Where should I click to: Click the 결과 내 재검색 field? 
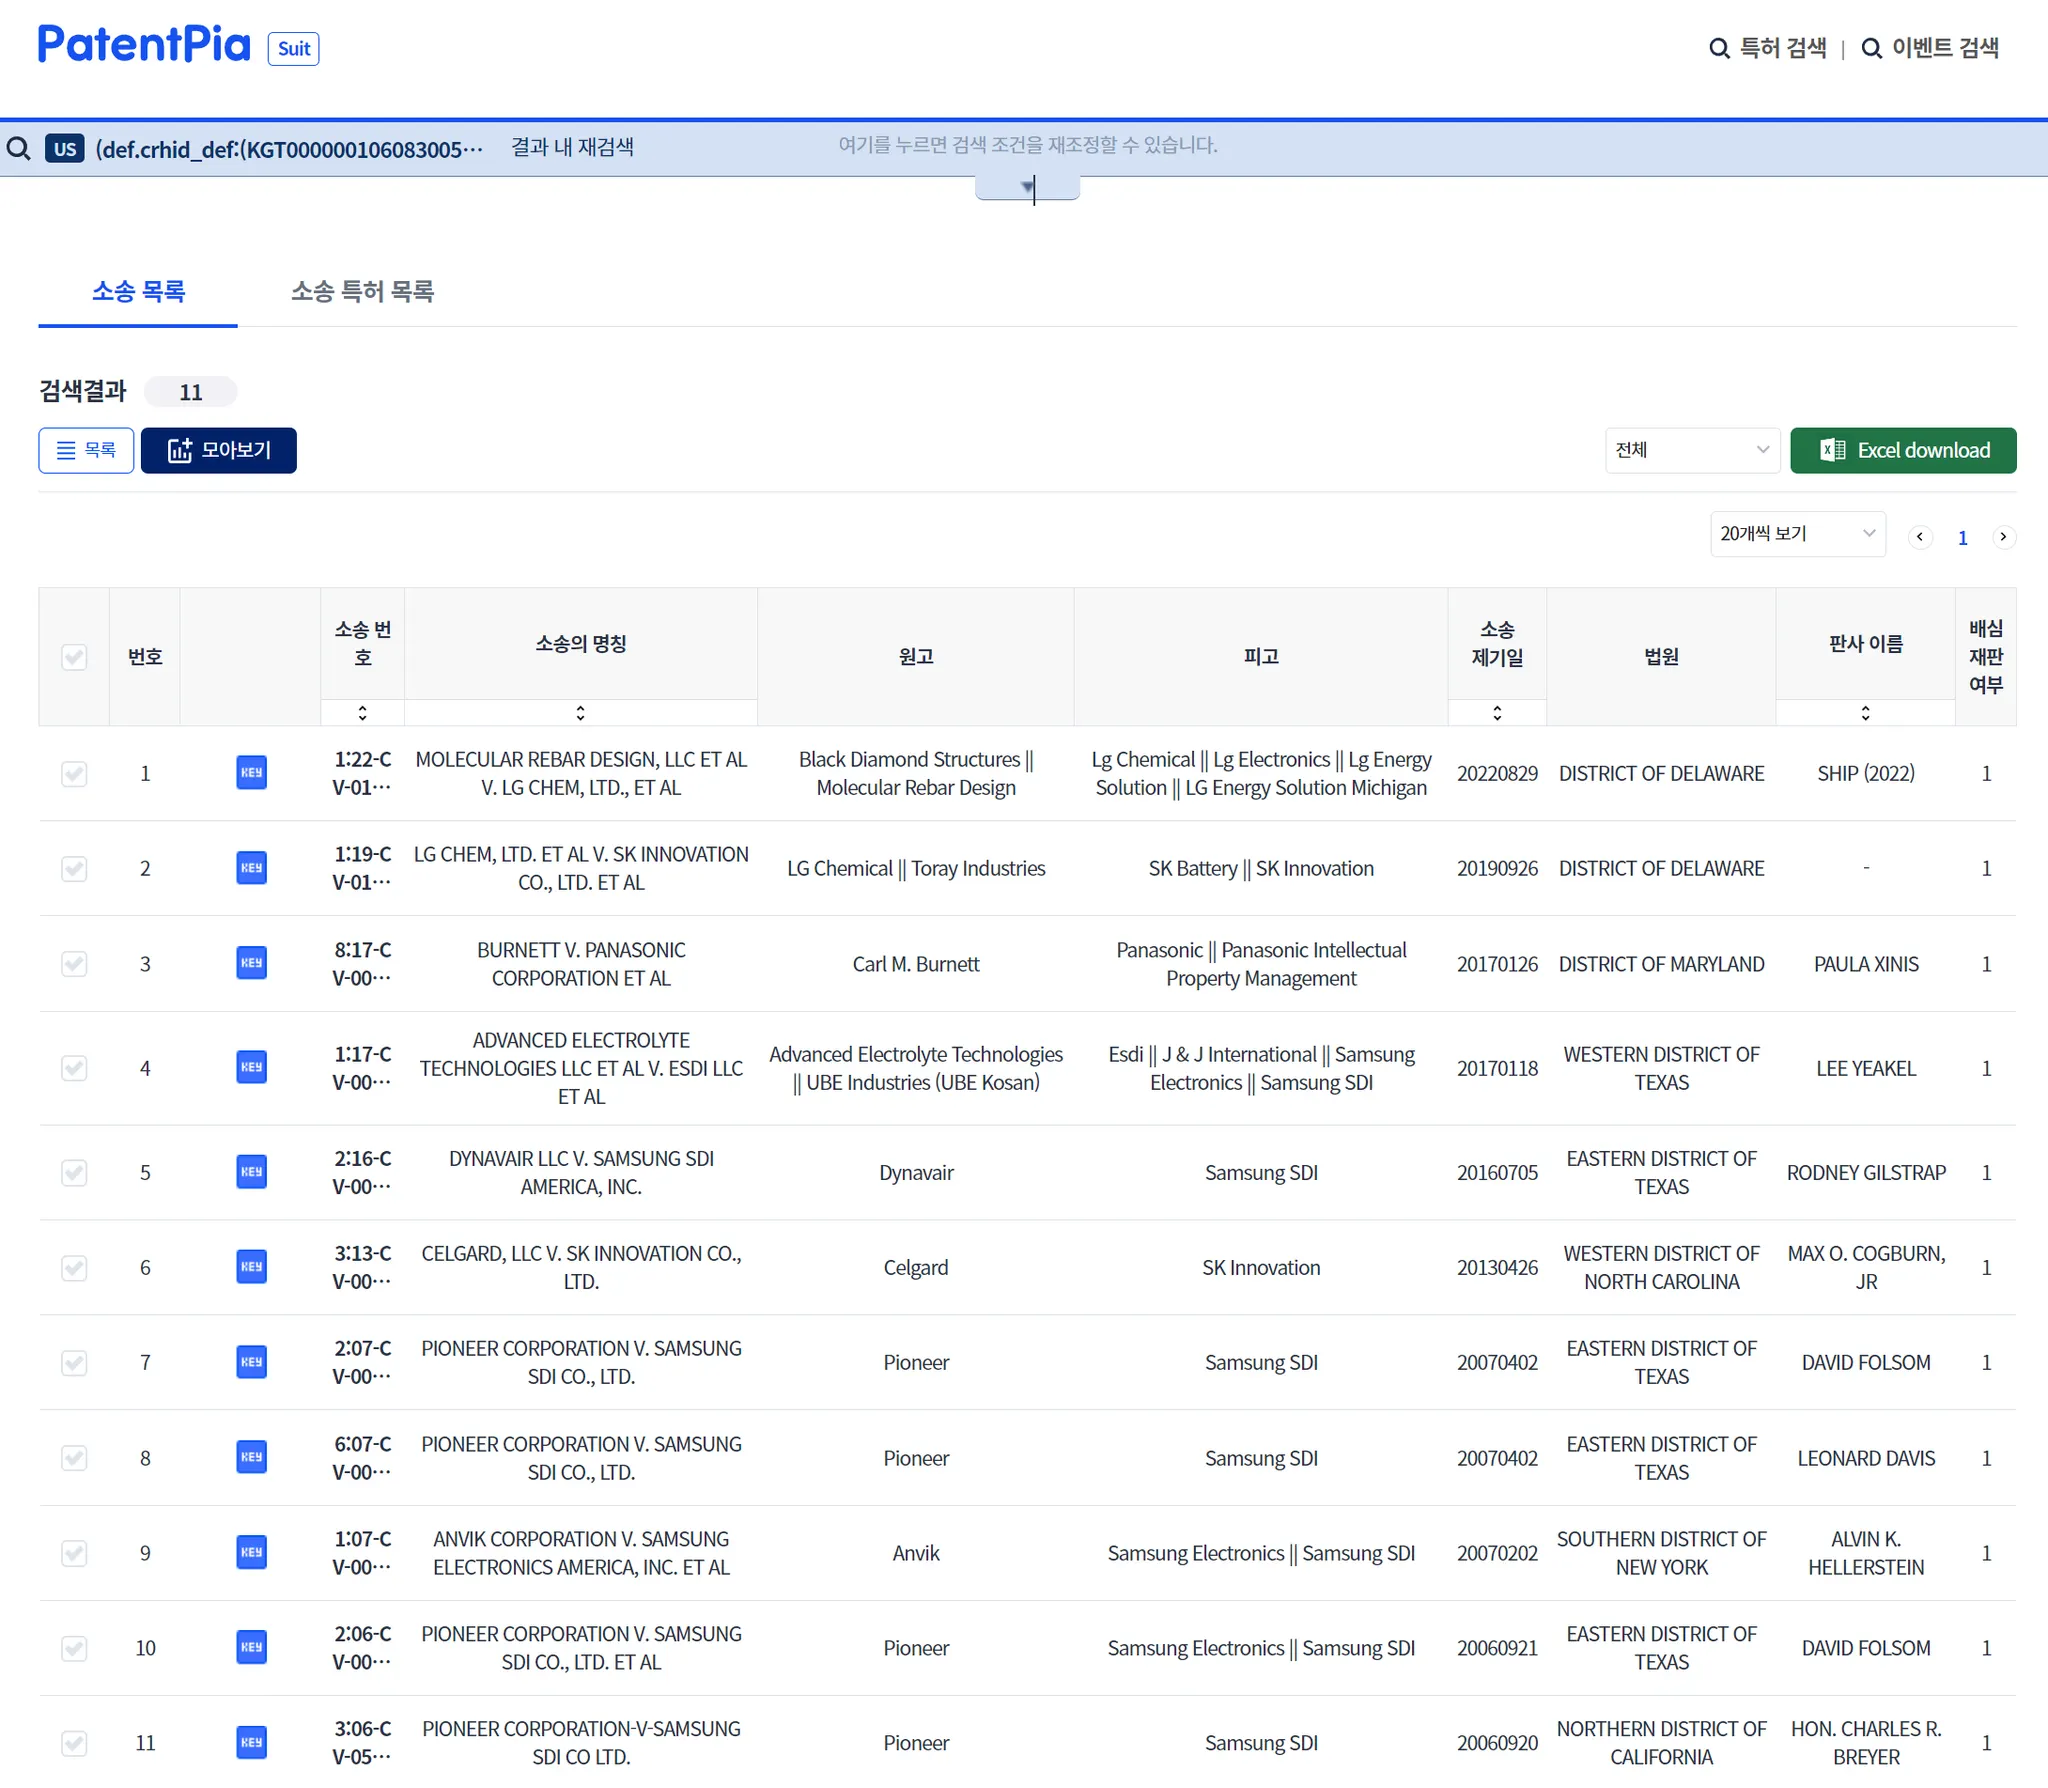tap(572, 148)
